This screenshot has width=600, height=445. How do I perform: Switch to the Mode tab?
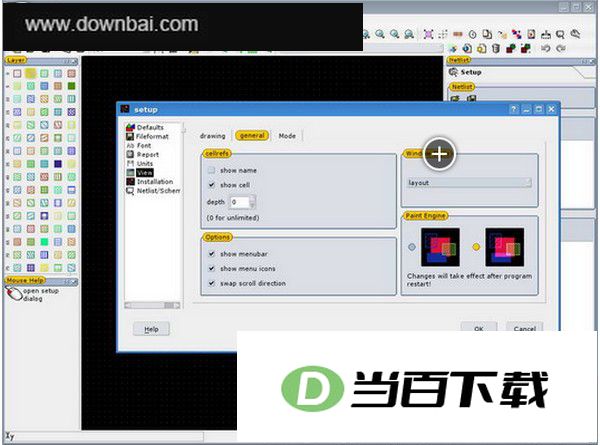coord(287,136)
